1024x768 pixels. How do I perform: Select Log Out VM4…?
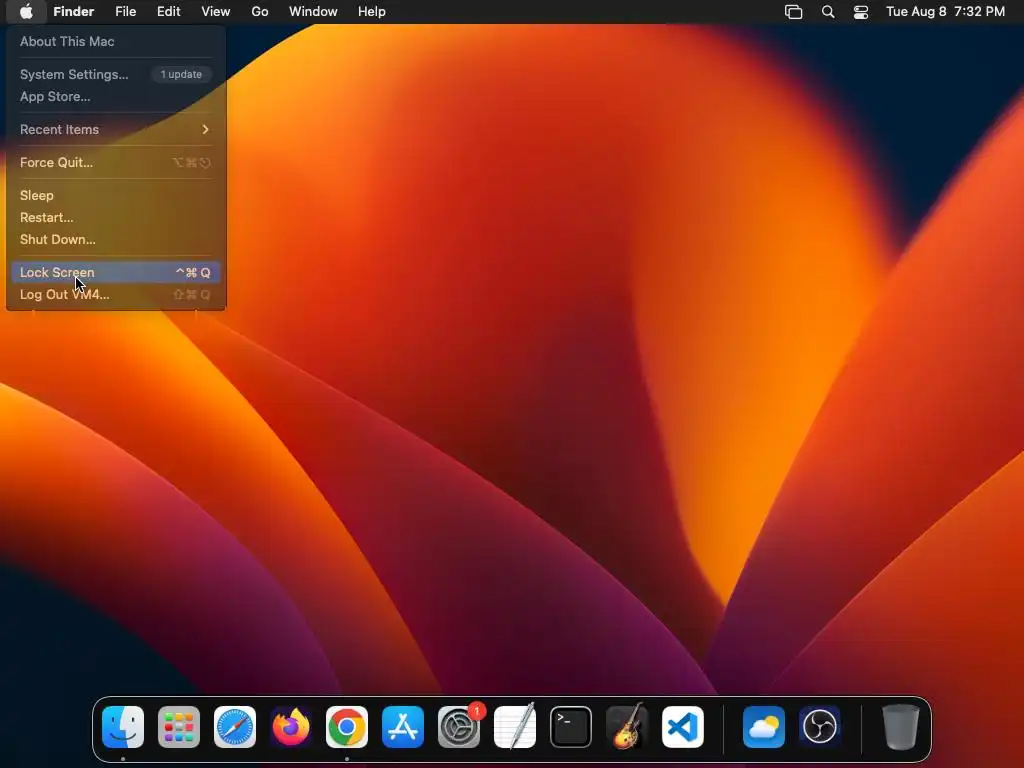[x=116, y=295]
